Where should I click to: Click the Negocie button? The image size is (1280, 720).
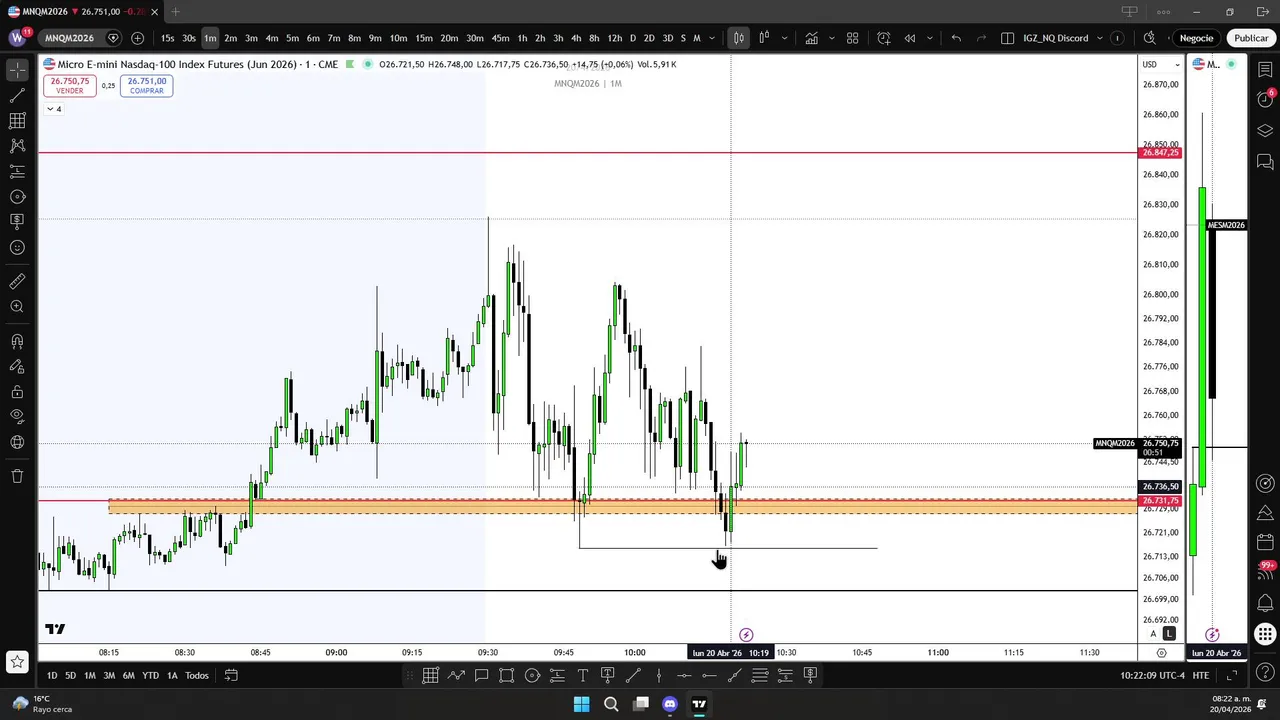pos(1196,38)
